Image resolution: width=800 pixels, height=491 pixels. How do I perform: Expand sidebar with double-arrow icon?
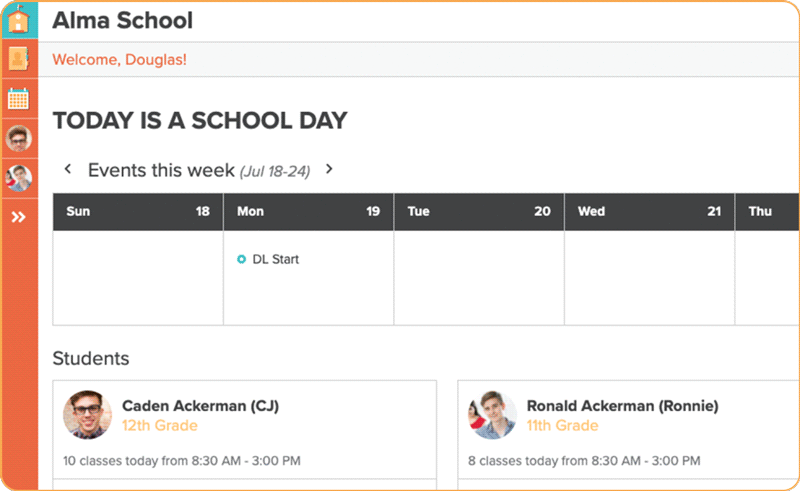pos(19,217)
